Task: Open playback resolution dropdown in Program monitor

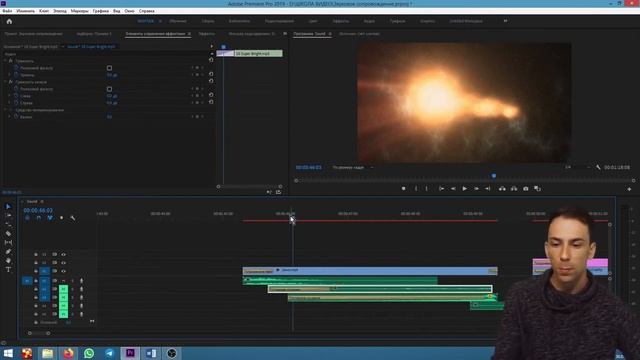Action: [x=577, y=167]
